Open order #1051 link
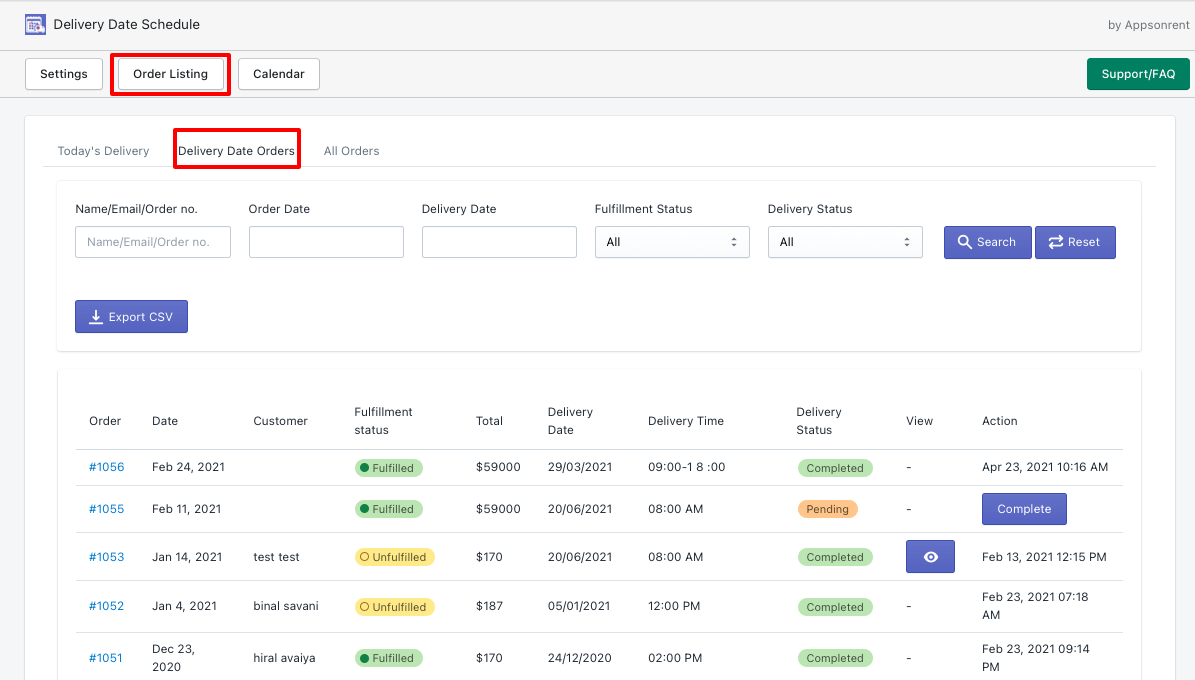Screen dimensions: 1195x680 (x=106, y=658)
